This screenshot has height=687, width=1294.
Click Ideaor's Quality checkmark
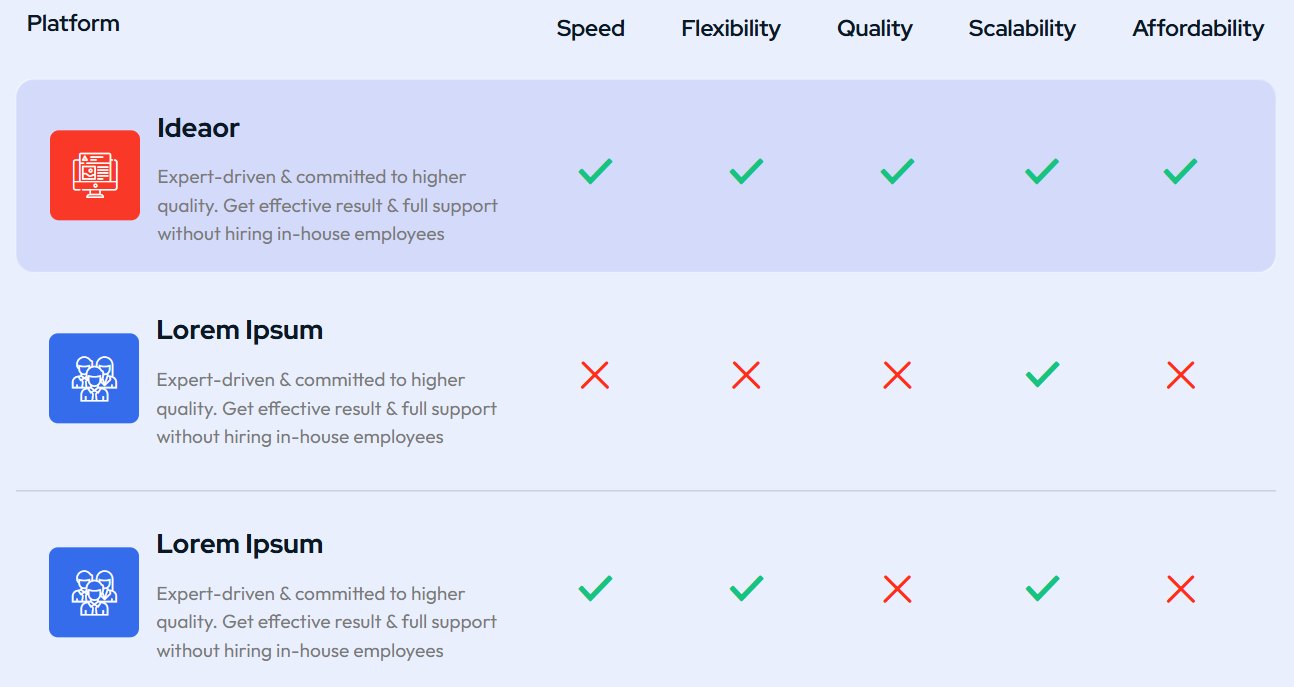(x=897, y=172)
